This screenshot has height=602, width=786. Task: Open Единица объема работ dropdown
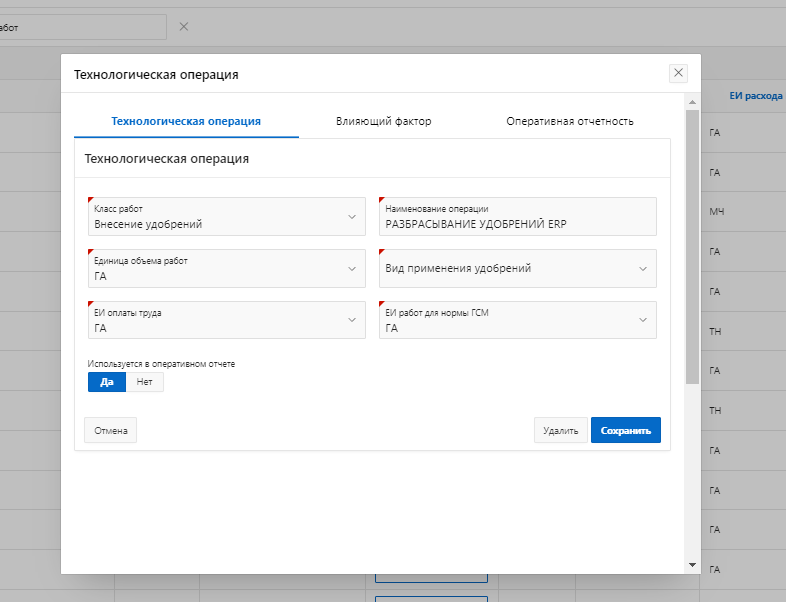(x=351, y=268)
